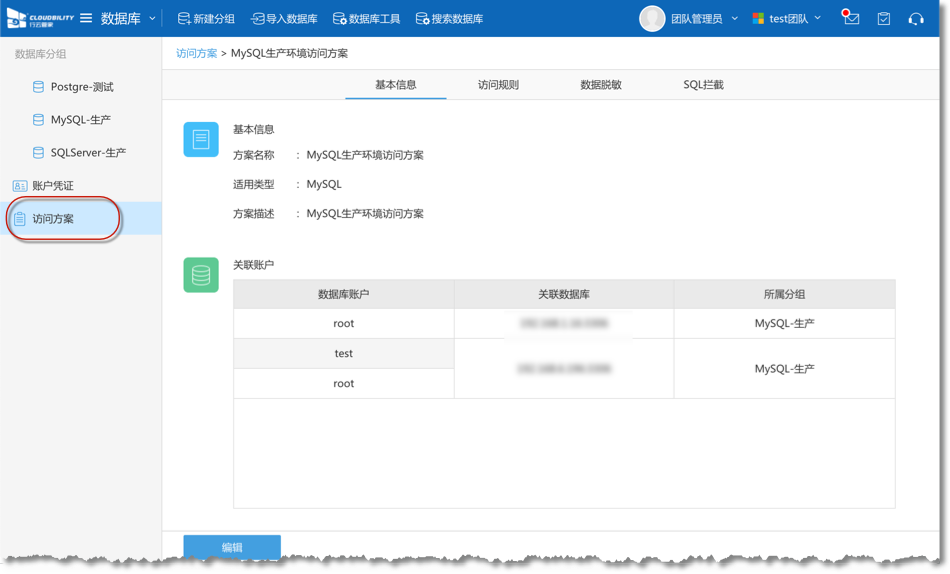Open 账户凭证 in the sidebar
Screen dimensions: 950x574
(52, 186)
